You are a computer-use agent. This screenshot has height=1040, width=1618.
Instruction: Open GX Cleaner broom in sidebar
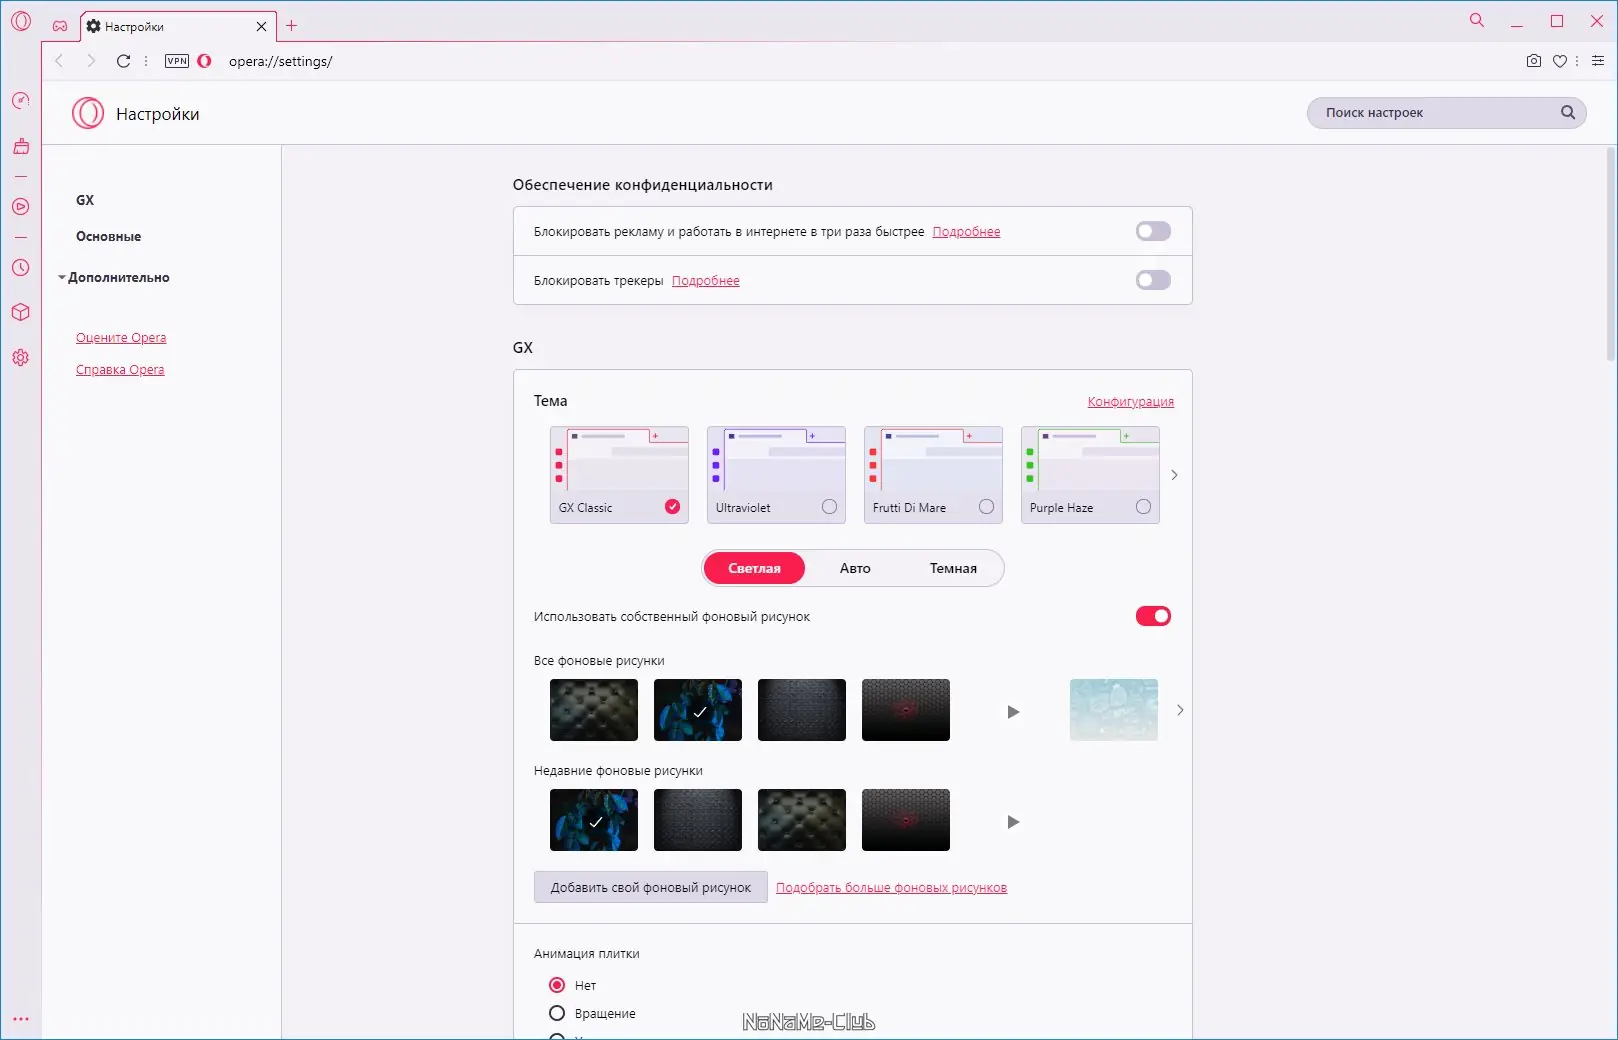21,146
